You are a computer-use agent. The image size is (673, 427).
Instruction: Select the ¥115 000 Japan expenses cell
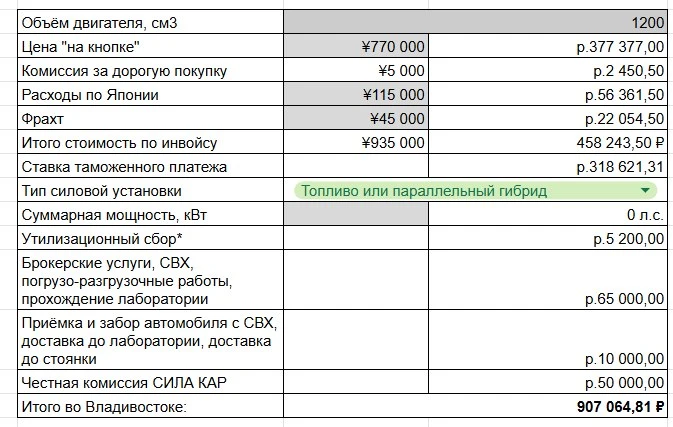(x=356, y=94)
